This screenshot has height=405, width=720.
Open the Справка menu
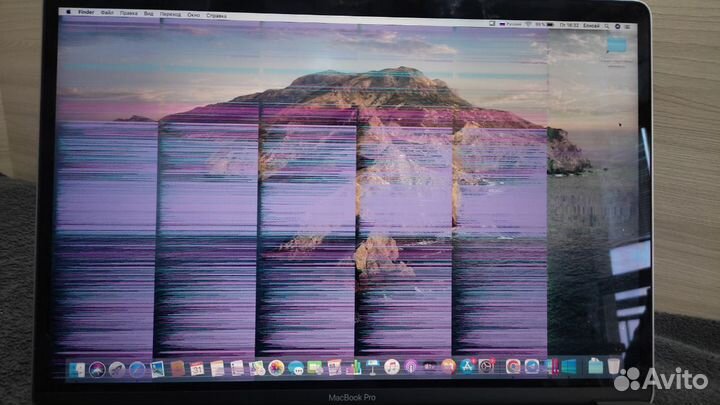[x=216, y=16]
